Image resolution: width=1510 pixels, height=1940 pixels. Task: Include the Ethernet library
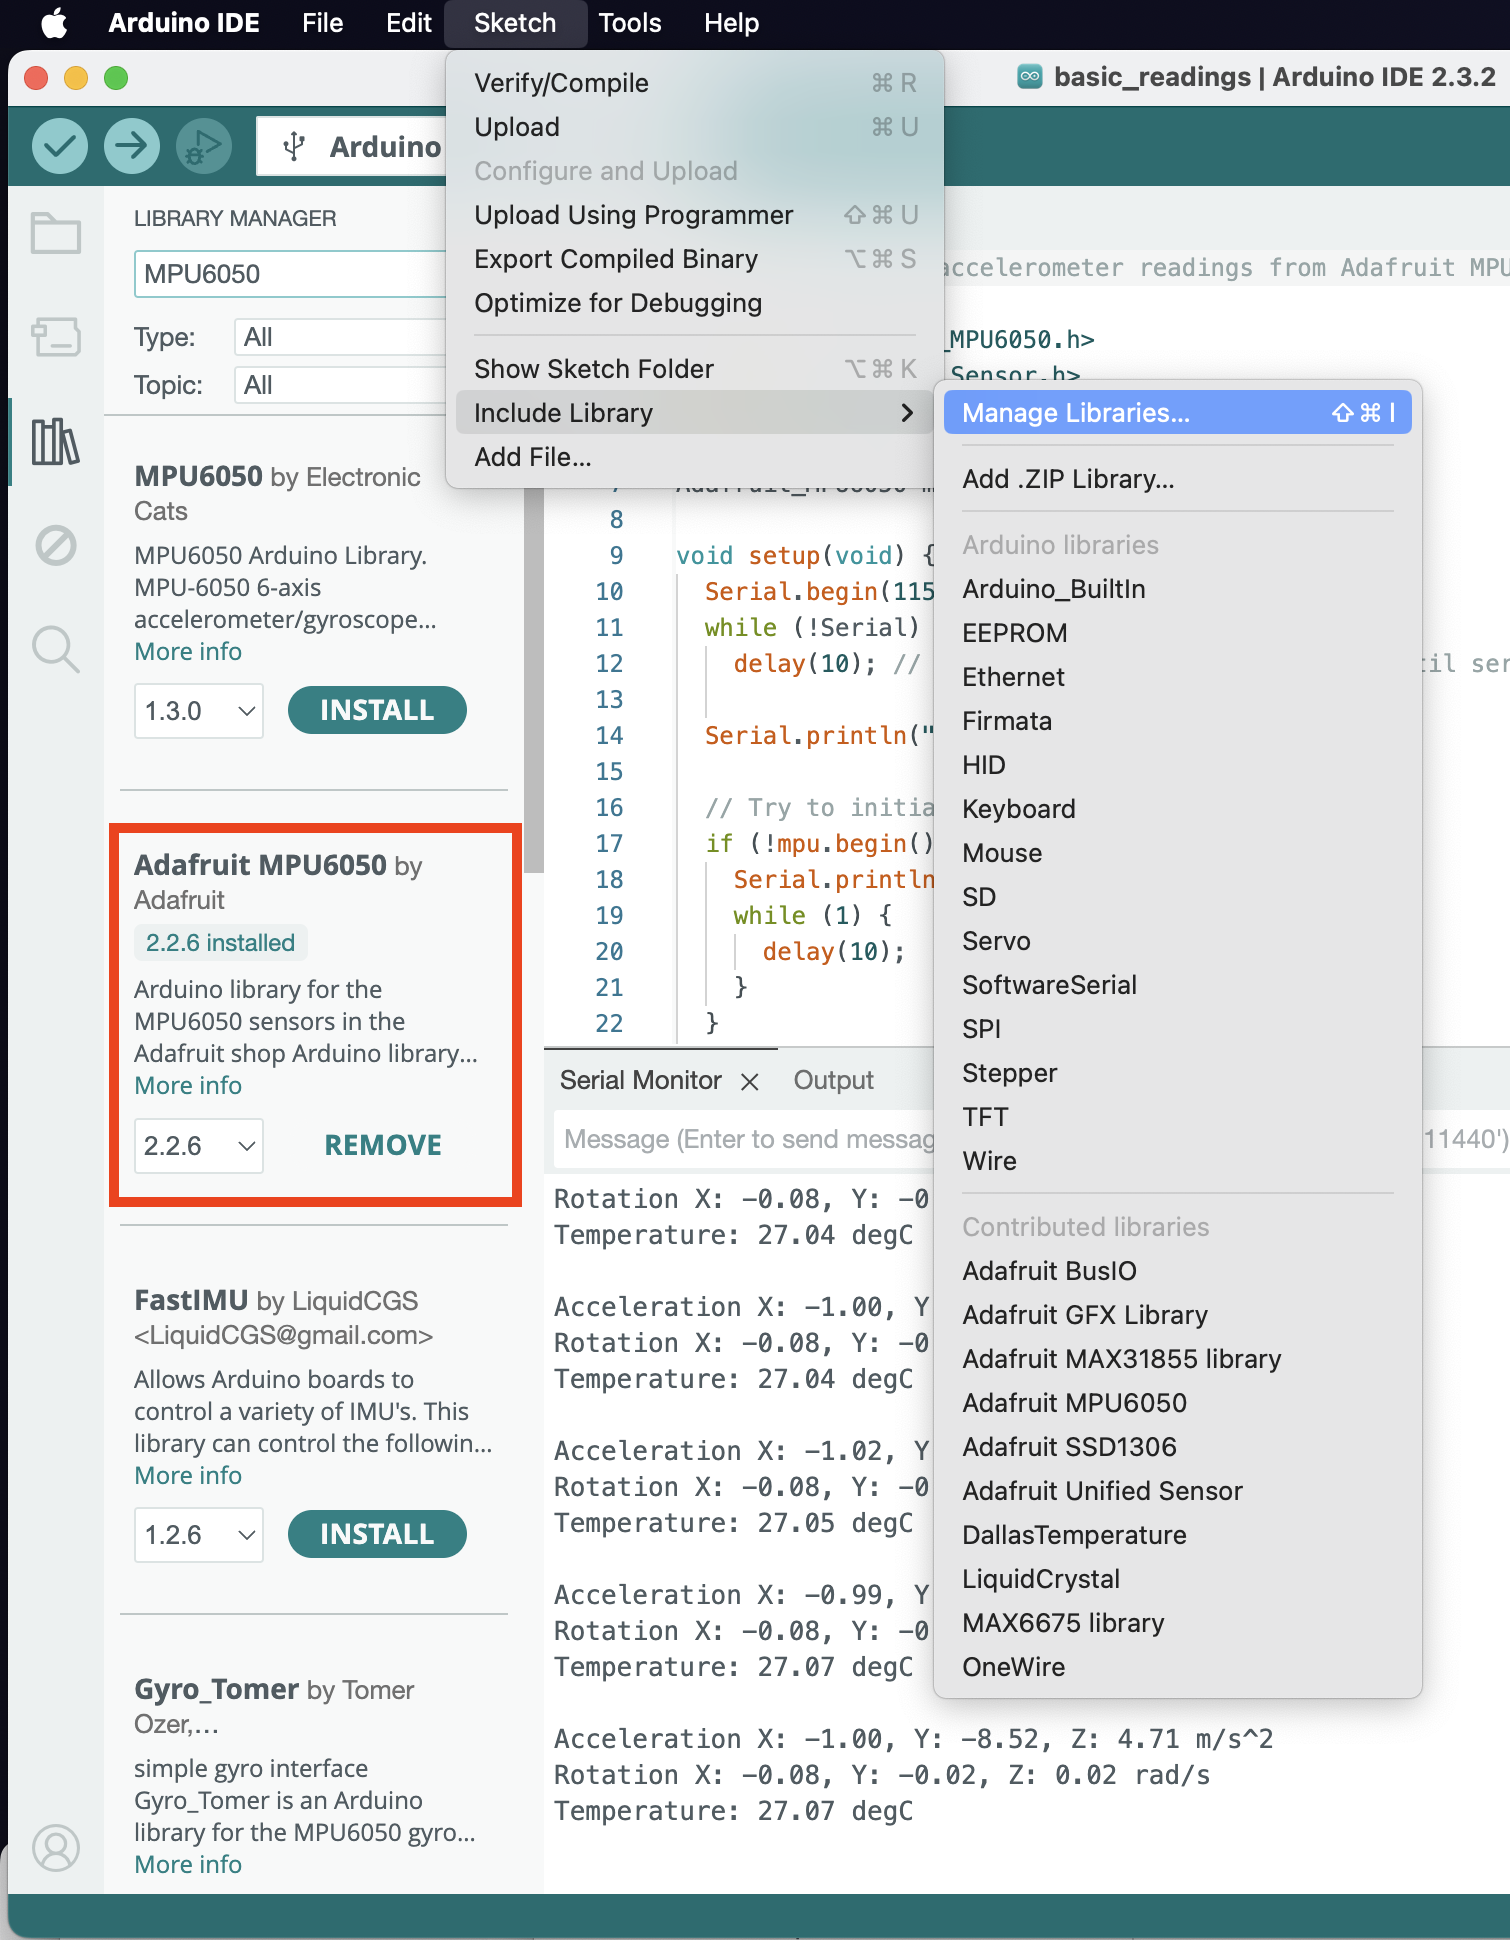pyautogui.click(x=1177, y=677)
